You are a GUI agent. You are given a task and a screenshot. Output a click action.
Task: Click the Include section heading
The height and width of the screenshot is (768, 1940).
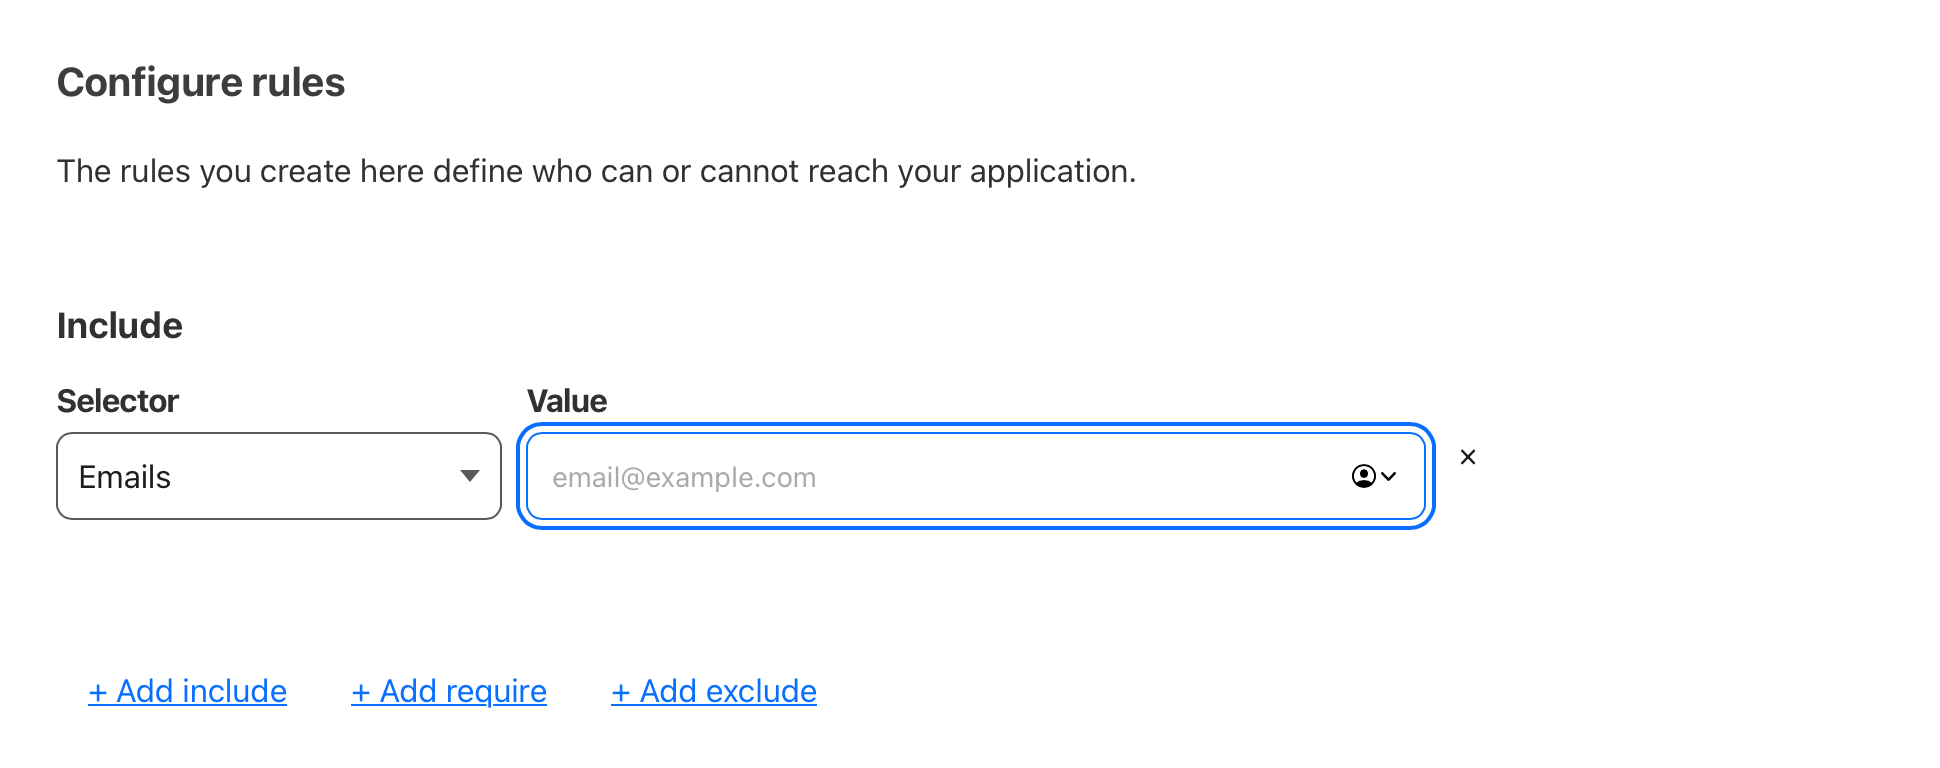[x=120, y=326]
